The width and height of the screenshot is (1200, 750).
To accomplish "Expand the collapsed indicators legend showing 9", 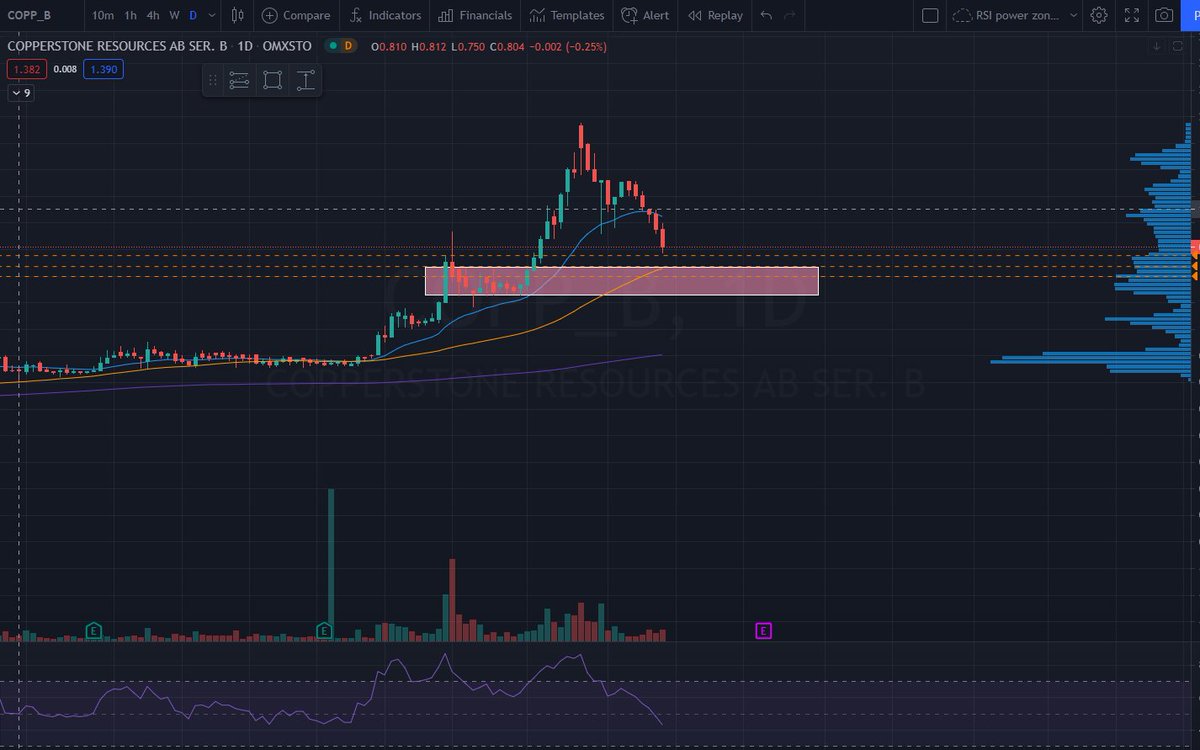I will click(x=21, y=93).
